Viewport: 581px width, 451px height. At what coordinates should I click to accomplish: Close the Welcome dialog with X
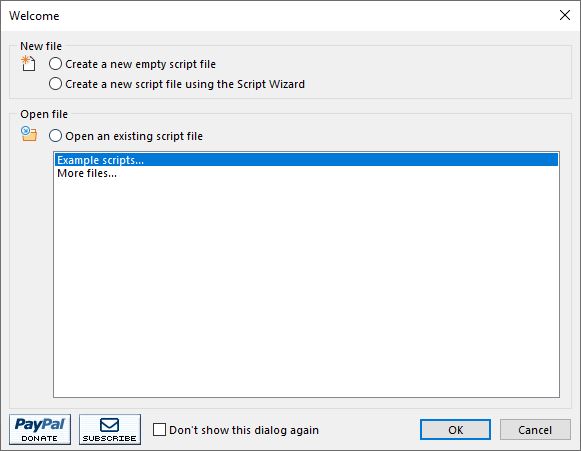click(x=565, y=15)
